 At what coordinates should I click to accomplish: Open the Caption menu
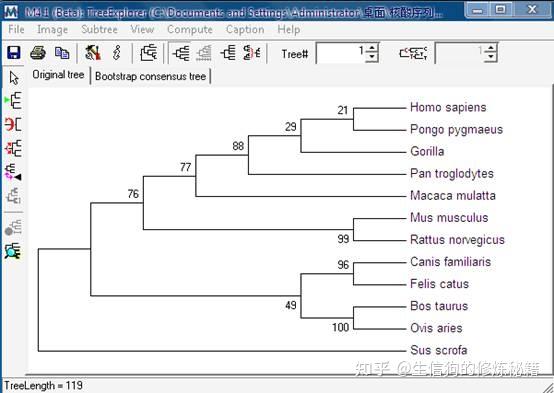(x=245, y=30)
